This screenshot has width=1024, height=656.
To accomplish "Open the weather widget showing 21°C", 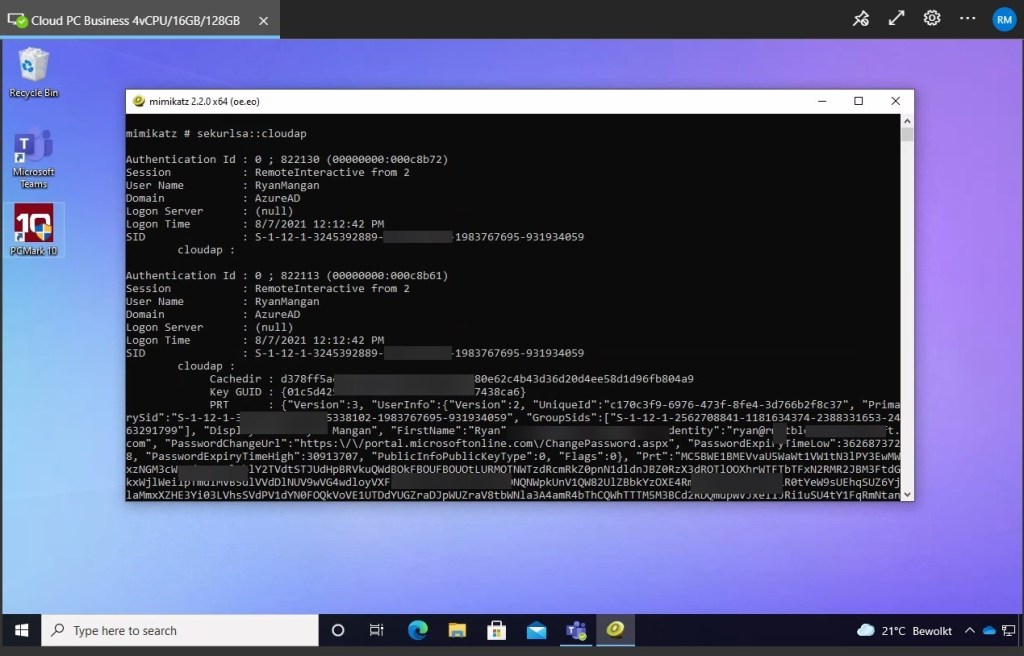I will click(904, 631).
